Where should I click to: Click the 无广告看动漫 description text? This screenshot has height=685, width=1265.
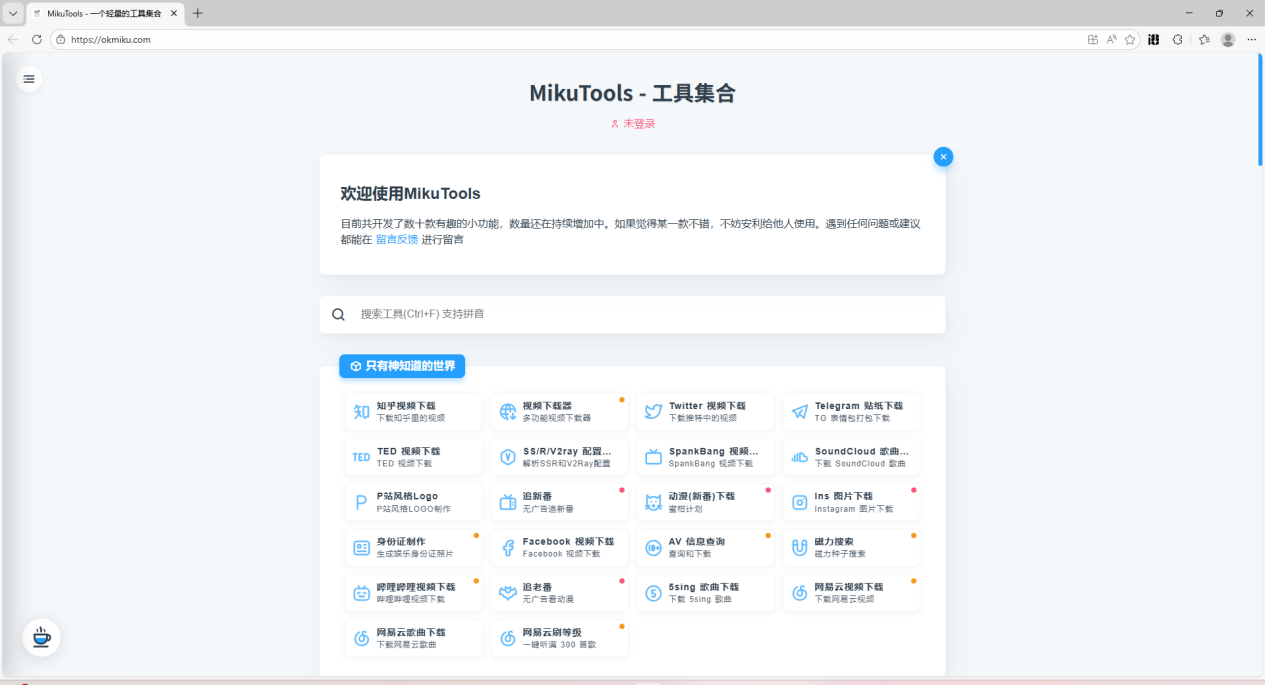tap(549, 599)
